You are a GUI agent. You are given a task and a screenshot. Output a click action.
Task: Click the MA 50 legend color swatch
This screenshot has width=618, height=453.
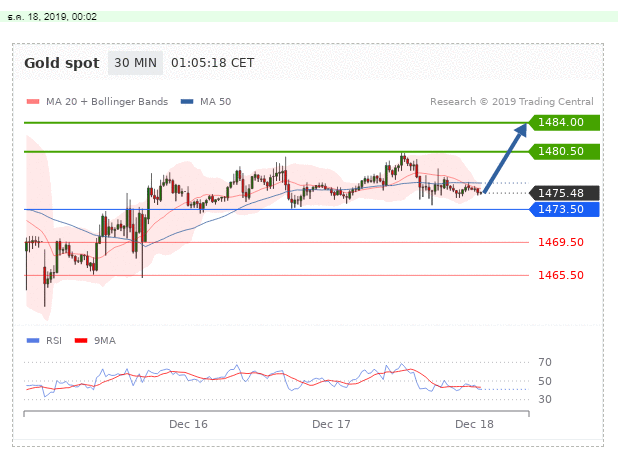(x=187, y=102)
